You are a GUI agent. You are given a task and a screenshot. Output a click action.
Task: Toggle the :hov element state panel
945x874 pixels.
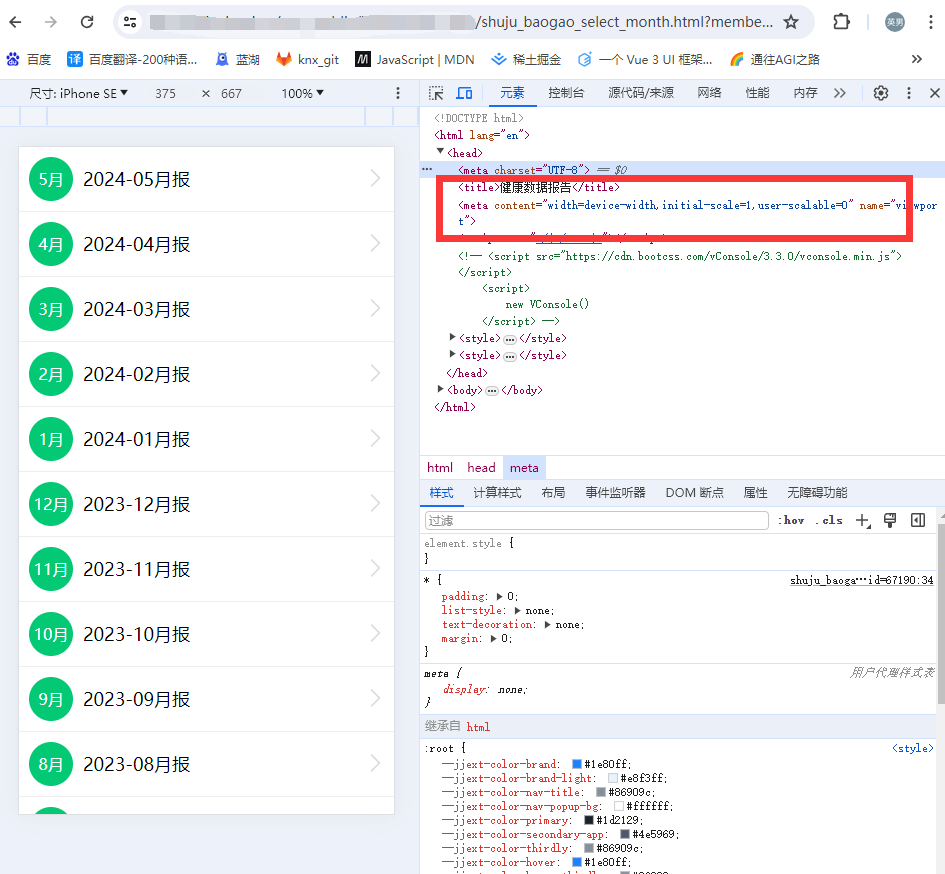pos(791,520)
